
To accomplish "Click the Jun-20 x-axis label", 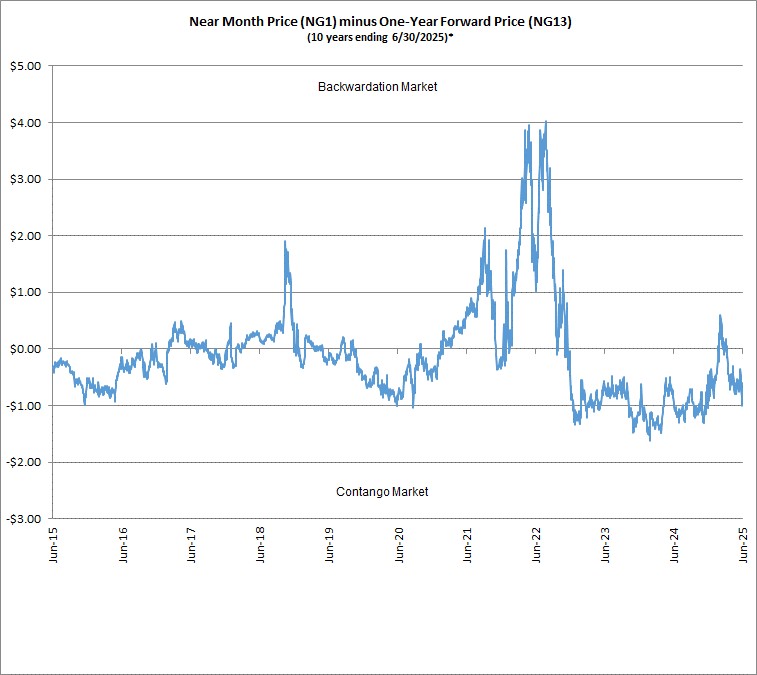I will point(399,545).
